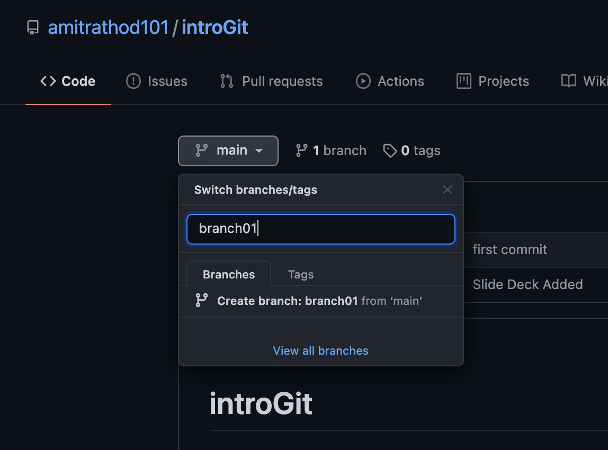Screen dimensions: 608x450
Task: Open the main branch dropdown button
Action: (x=228, y=151)
